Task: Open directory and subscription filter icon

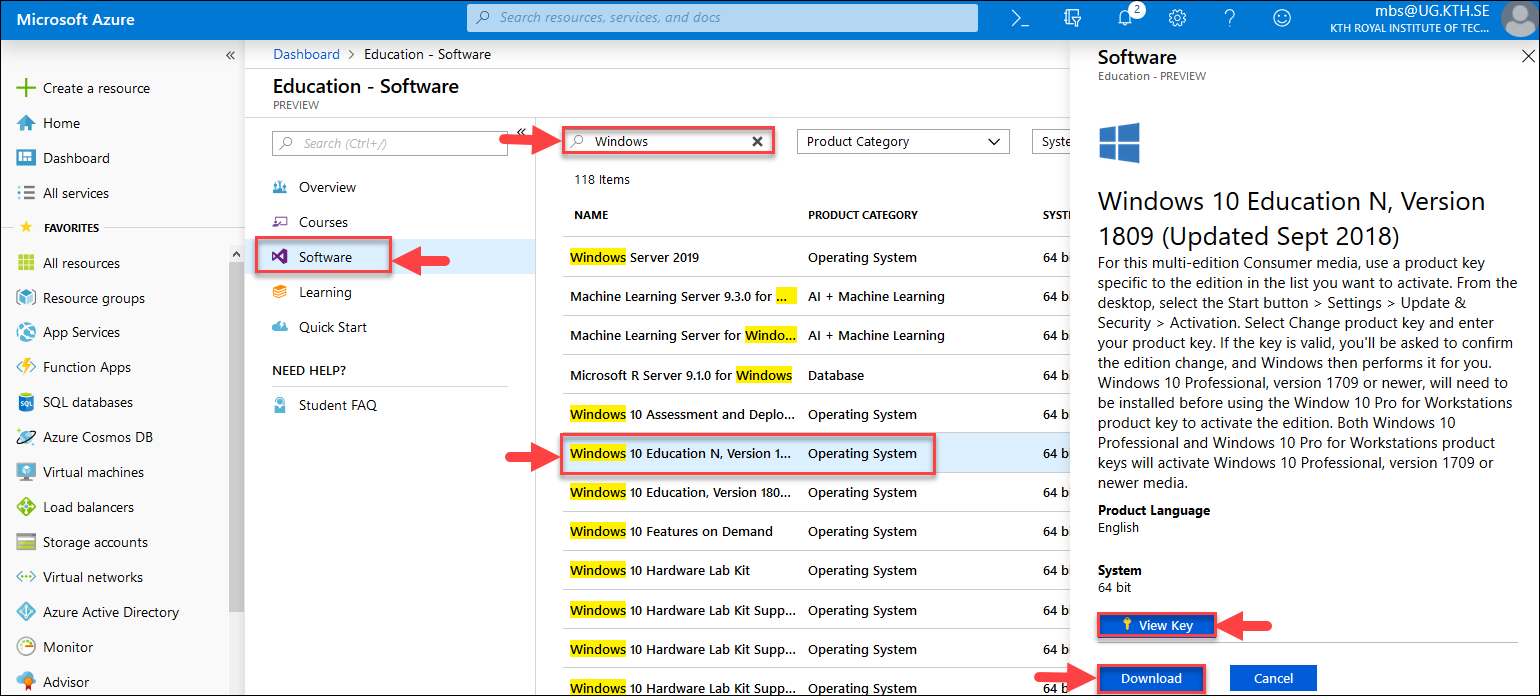Action: (x=1073, y=18)
